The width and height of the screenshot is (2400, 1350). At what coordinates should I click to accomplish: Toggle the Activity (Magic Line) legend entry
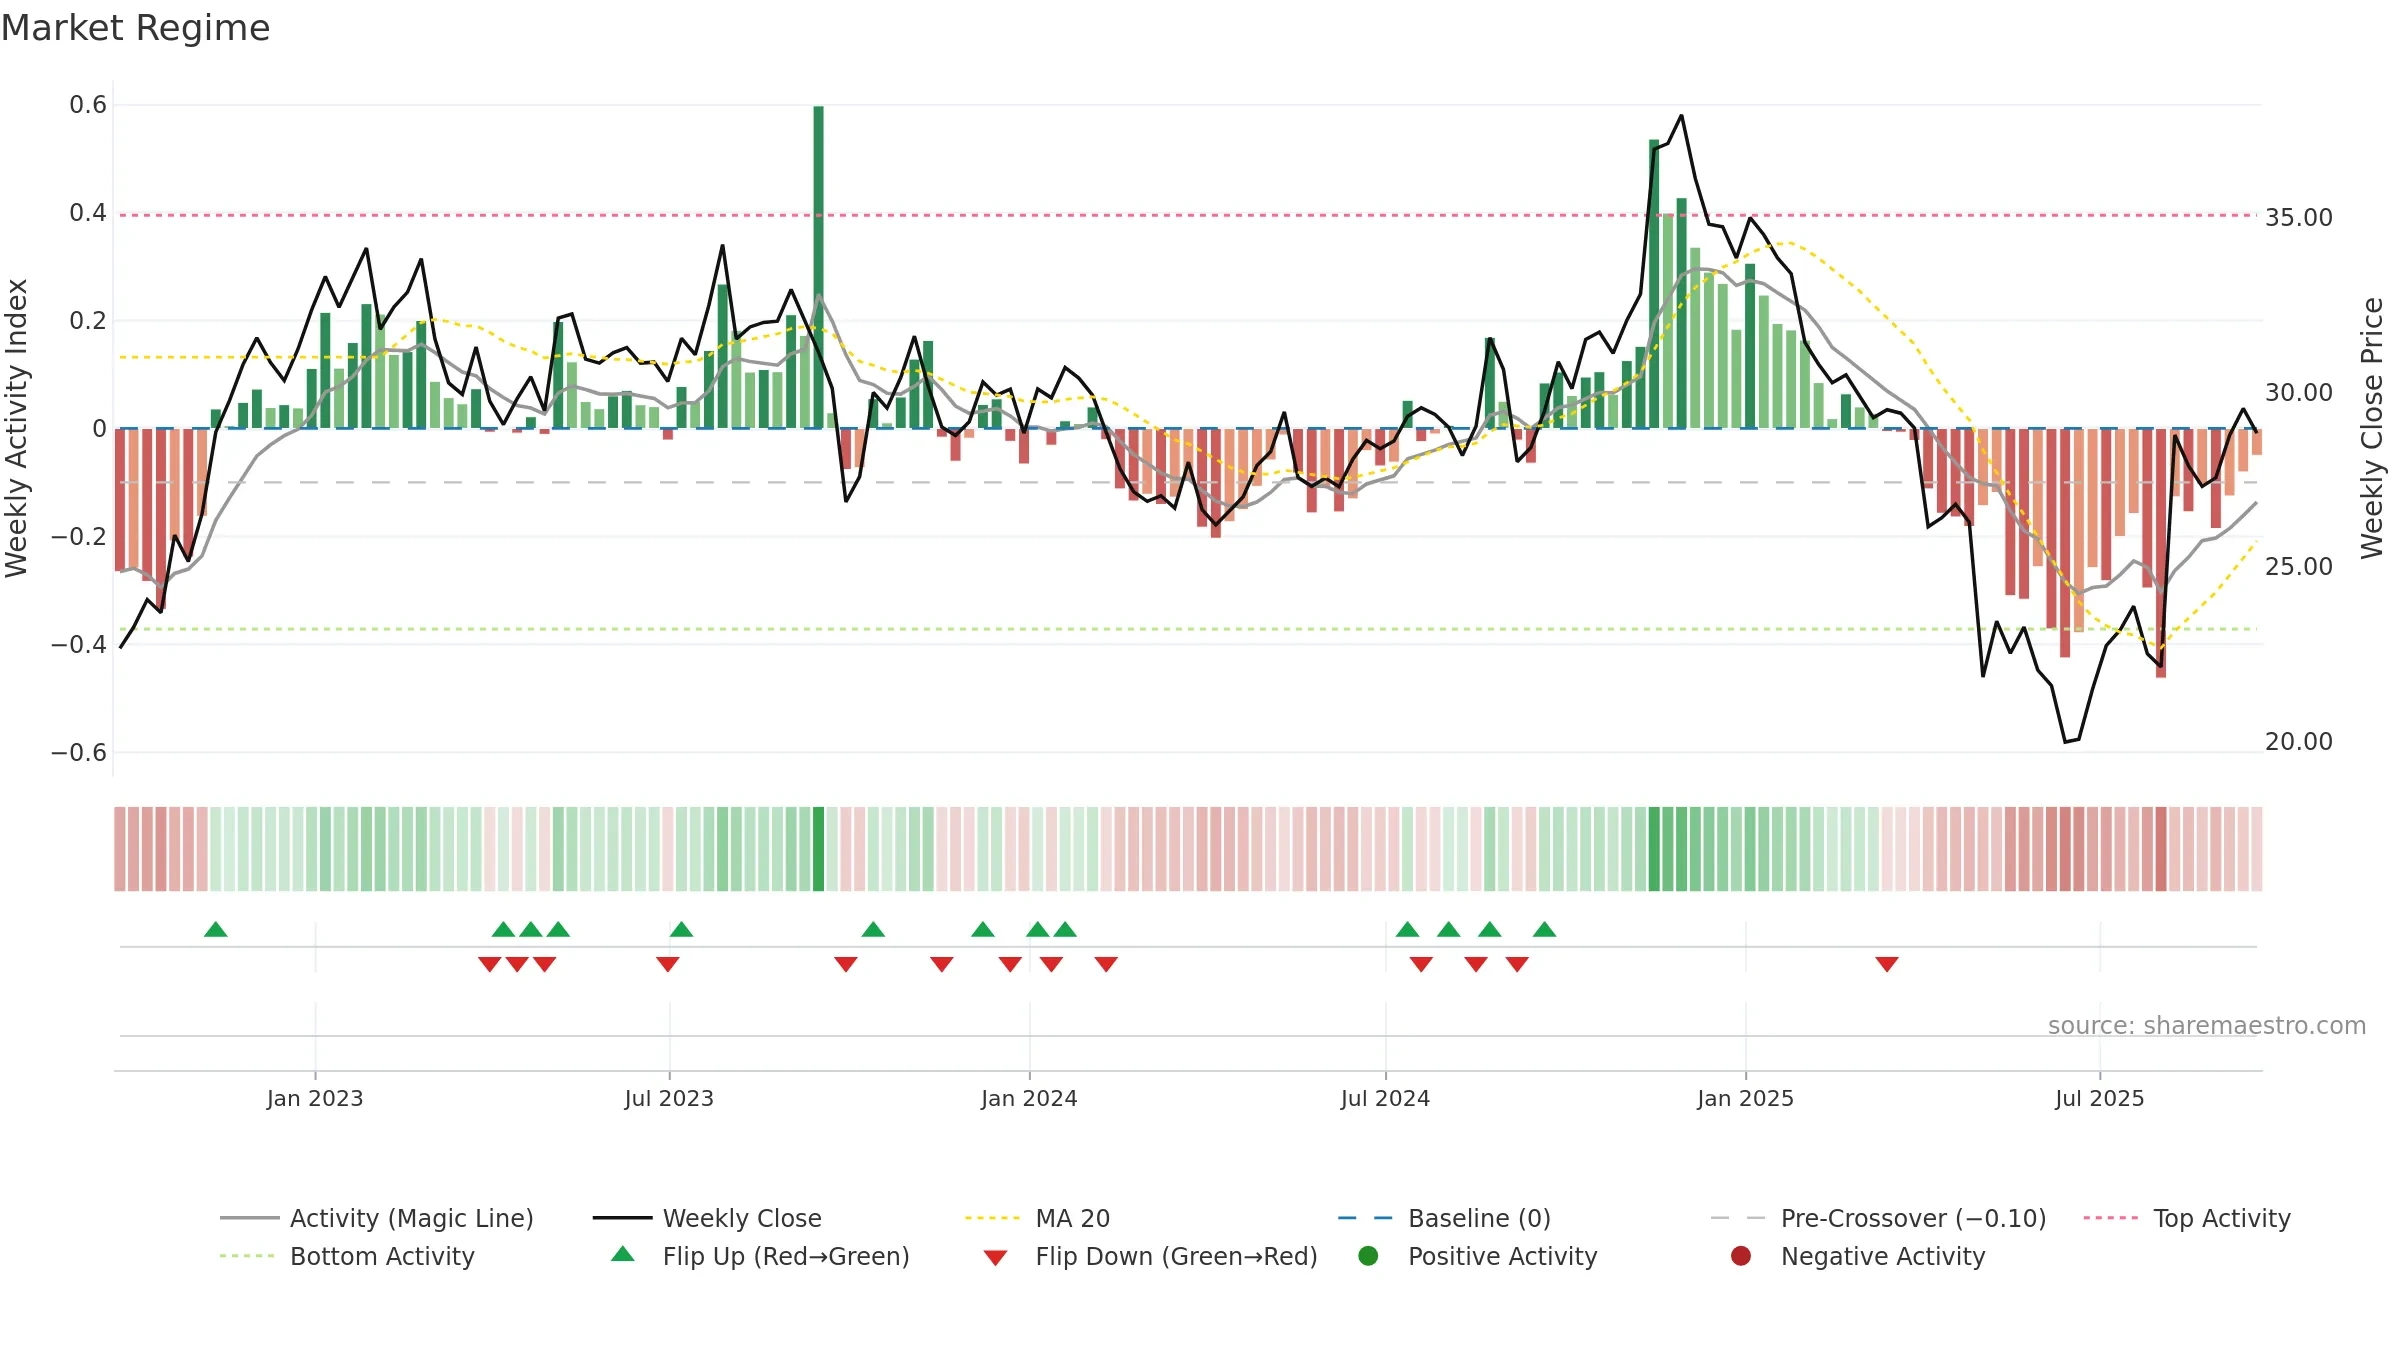click(x=377, y=1218)
